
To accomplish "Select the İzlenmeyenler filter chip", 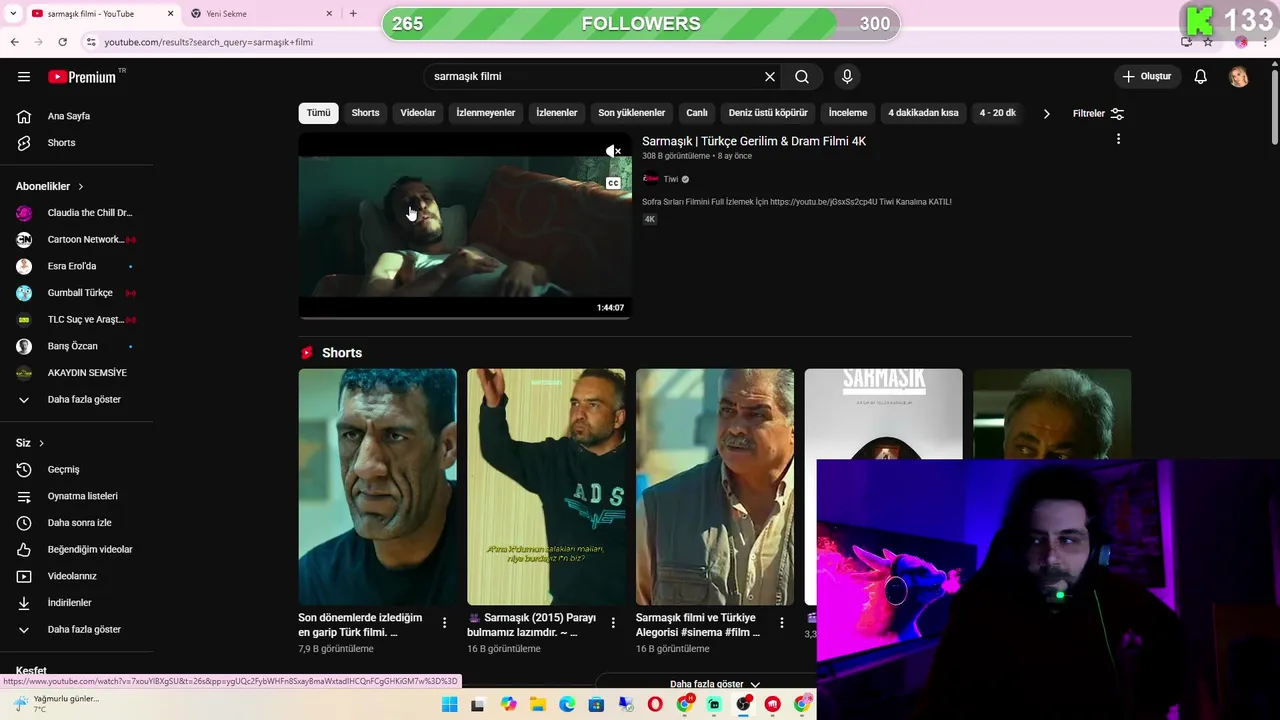I will tap(486, 113).
